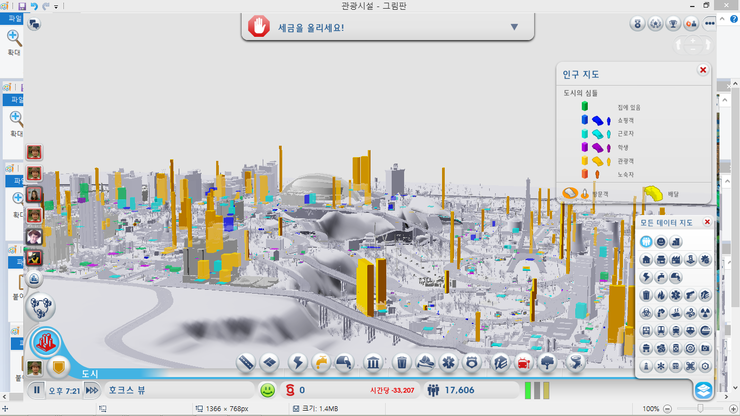Open the three-dots options menu

(x=709, y=24)
